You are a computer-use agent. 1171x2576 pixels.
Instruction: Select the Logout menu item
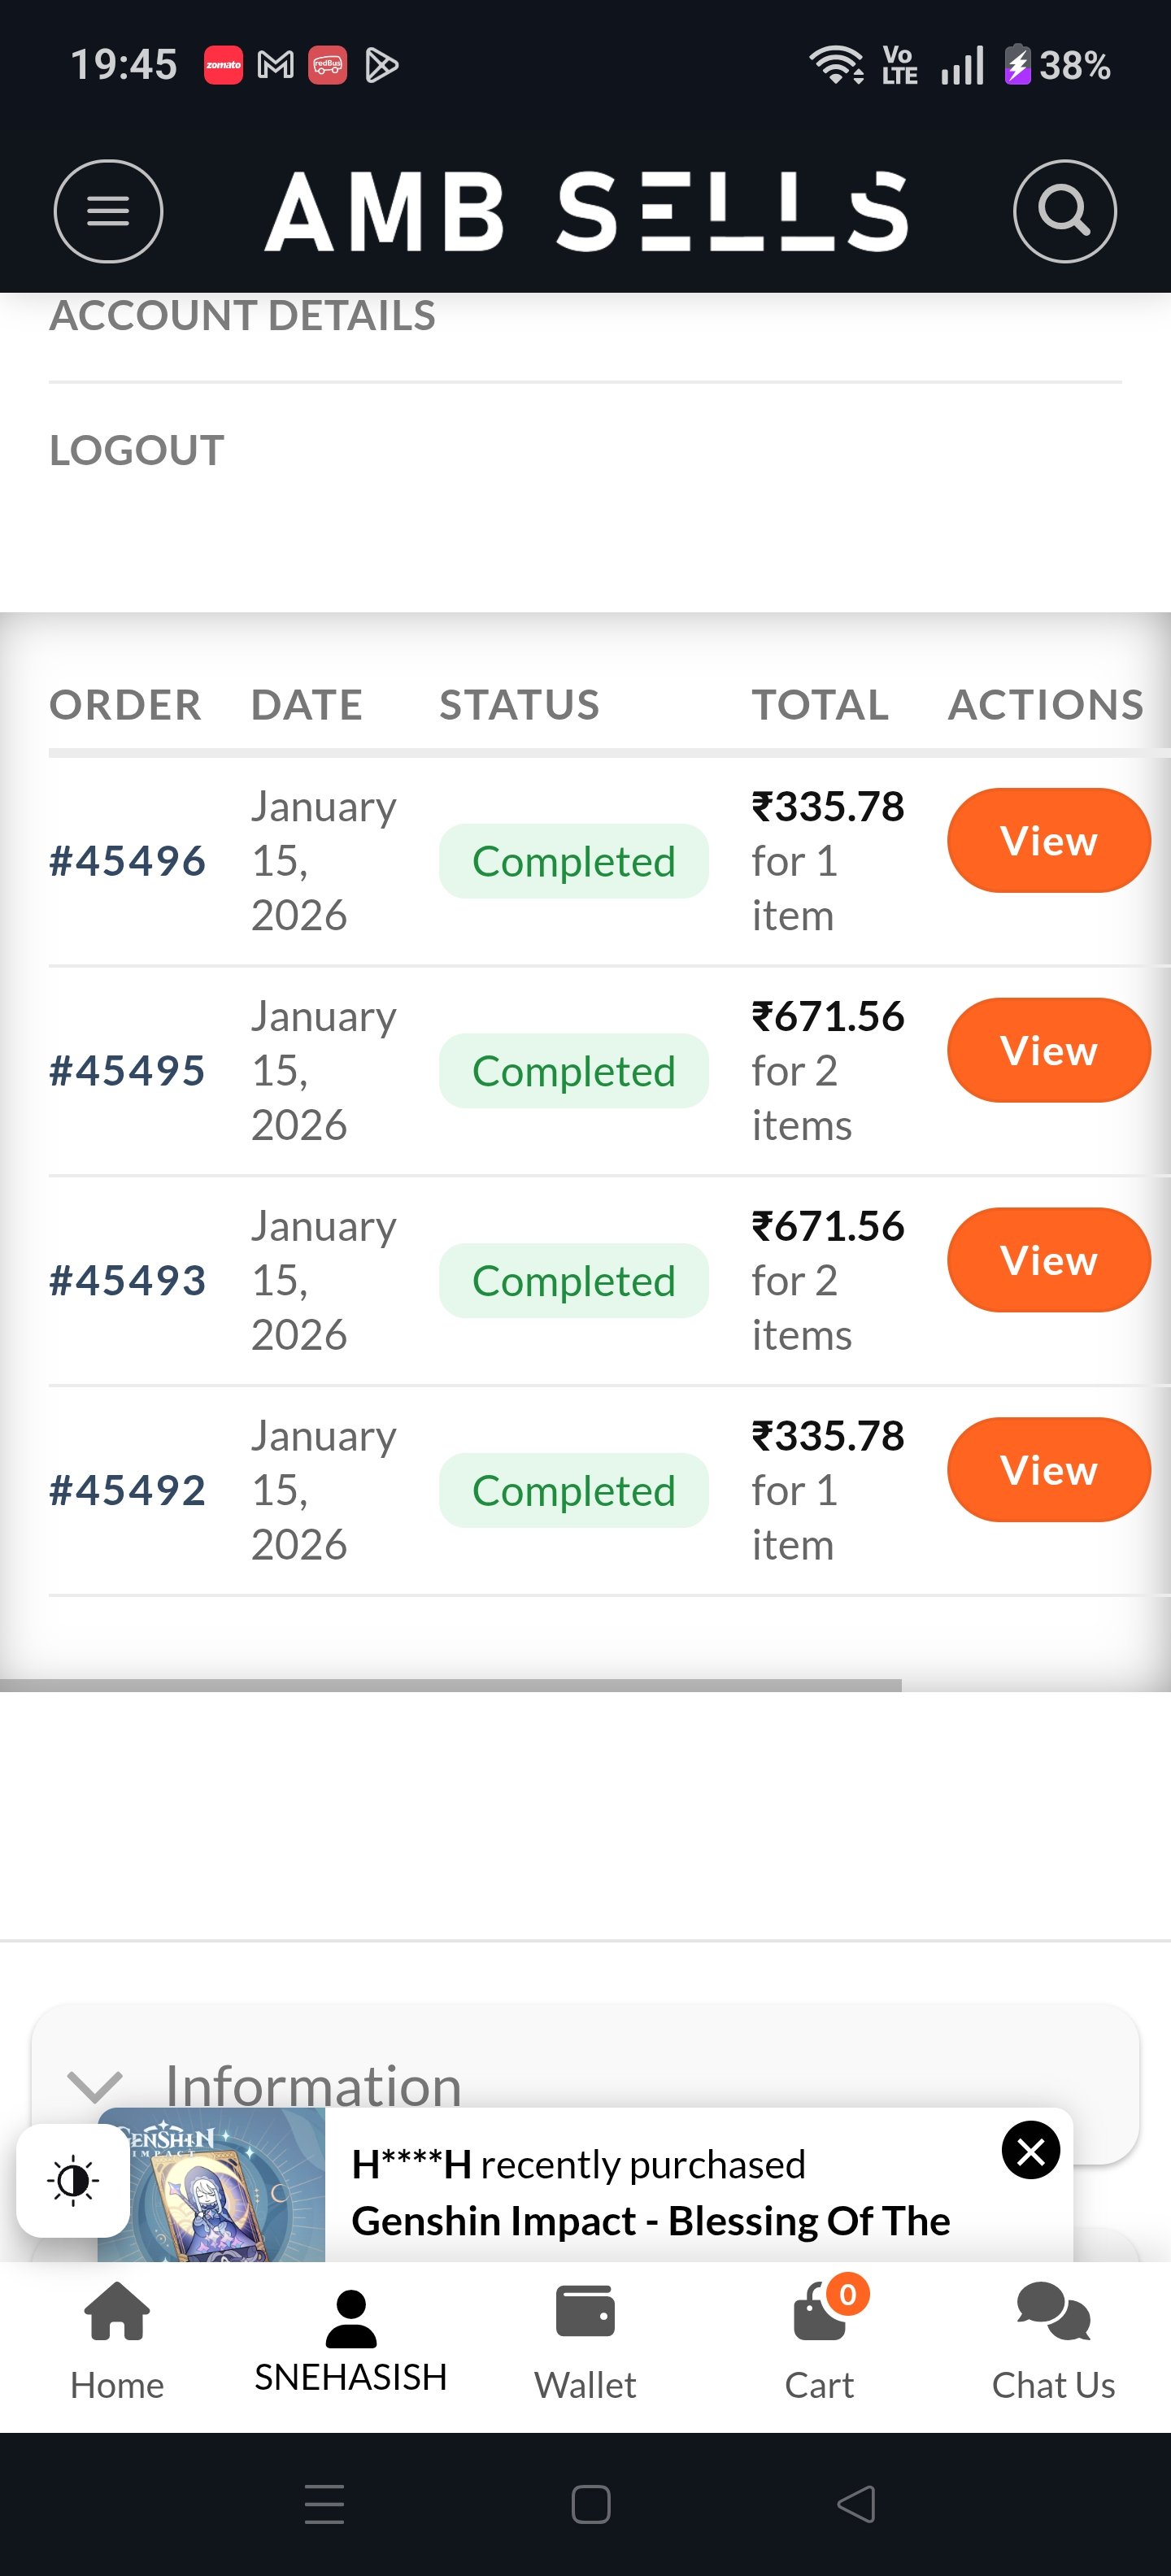137,451
